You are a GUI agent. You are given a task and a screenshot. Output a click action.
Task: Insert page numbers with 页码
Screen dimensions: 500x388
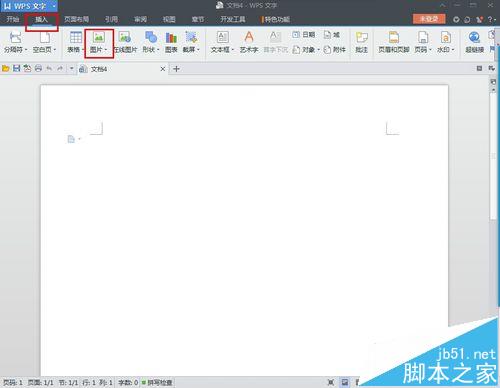pyautogui.click(x=423, y=42)
